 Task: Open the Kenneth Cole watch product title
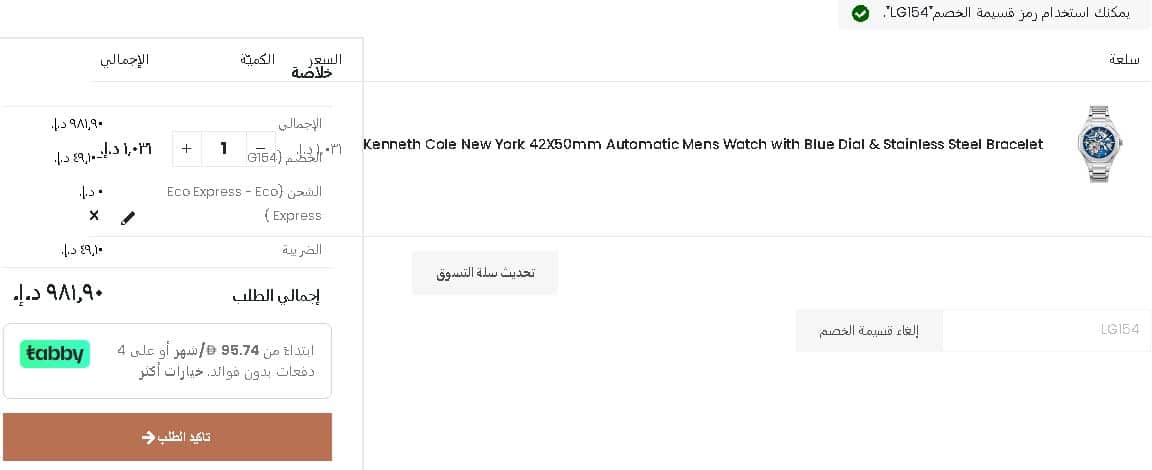tap(702, 144)
